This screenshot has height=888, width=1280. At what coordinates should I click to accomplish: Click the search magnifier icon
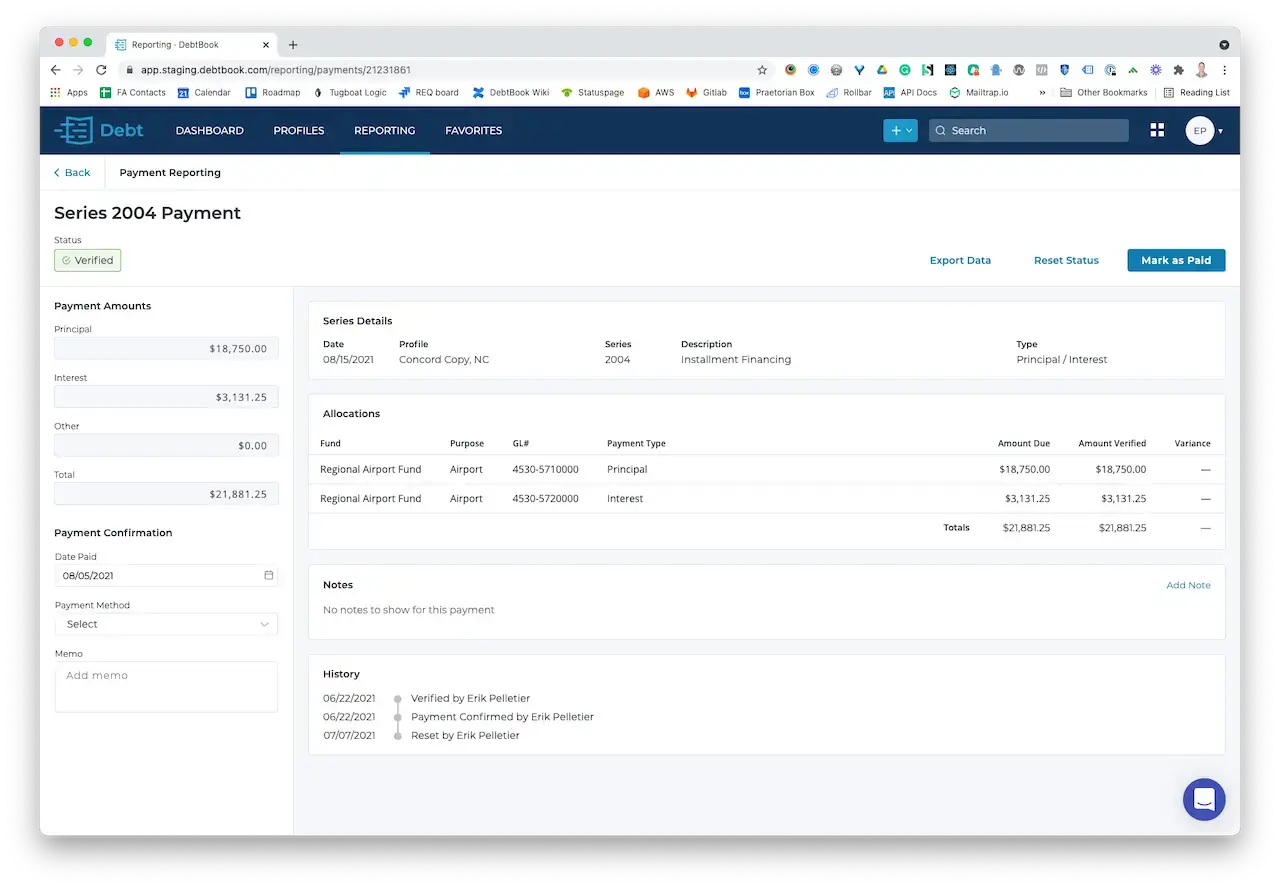point(940,130)
